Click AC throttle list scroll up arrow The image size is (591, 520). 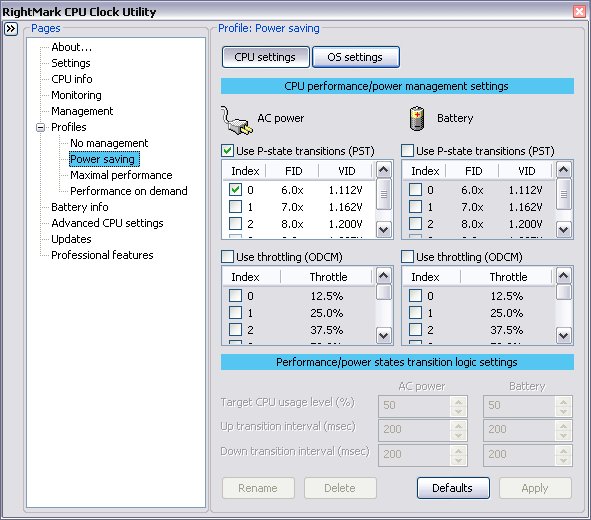tap(384, 276)
